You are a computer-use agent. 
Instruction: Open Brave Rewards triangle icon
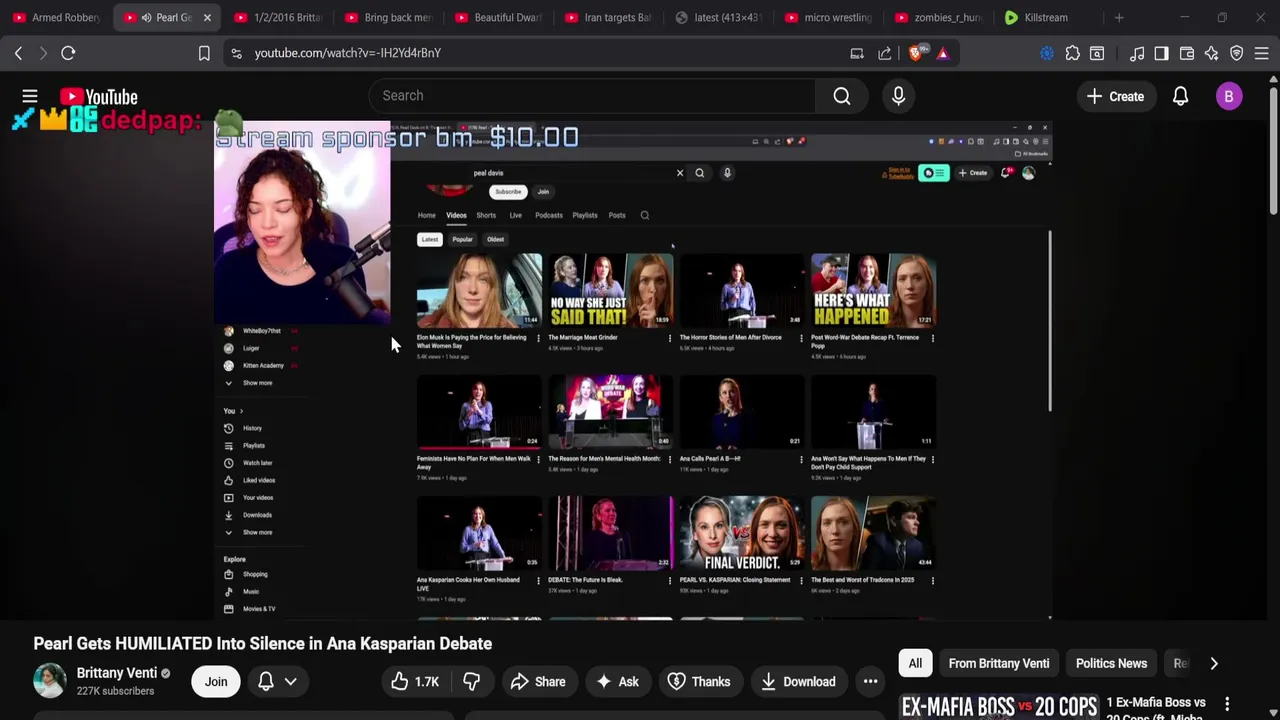tap(942, 53)
